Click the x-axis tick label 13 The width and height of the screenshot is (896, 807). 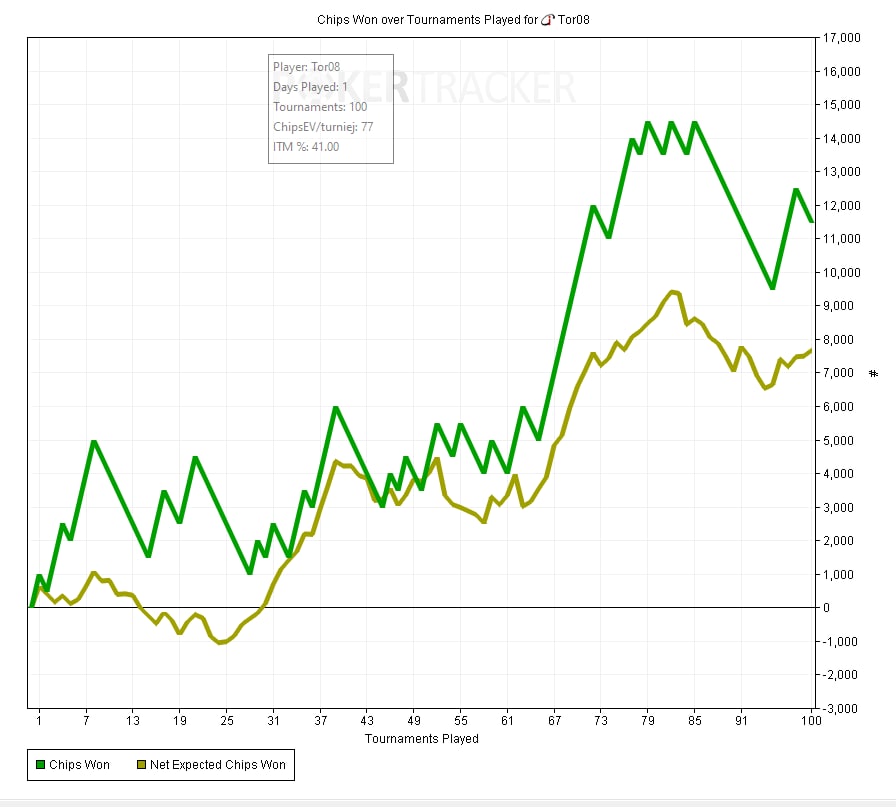click(x=133, y=720)
